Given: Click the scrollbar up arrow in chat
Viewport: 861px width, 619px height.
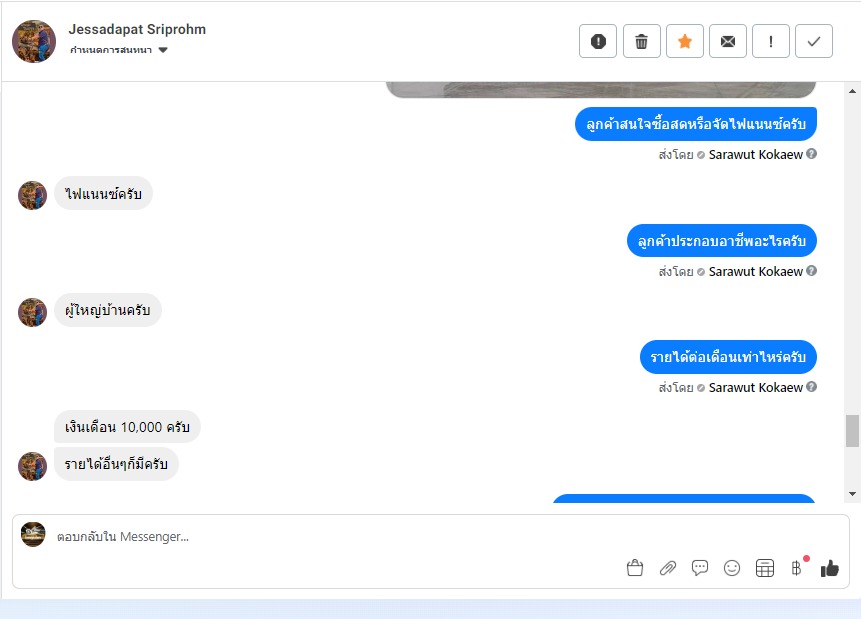Looking at the screenshot, I should click(x=852, y=91).
